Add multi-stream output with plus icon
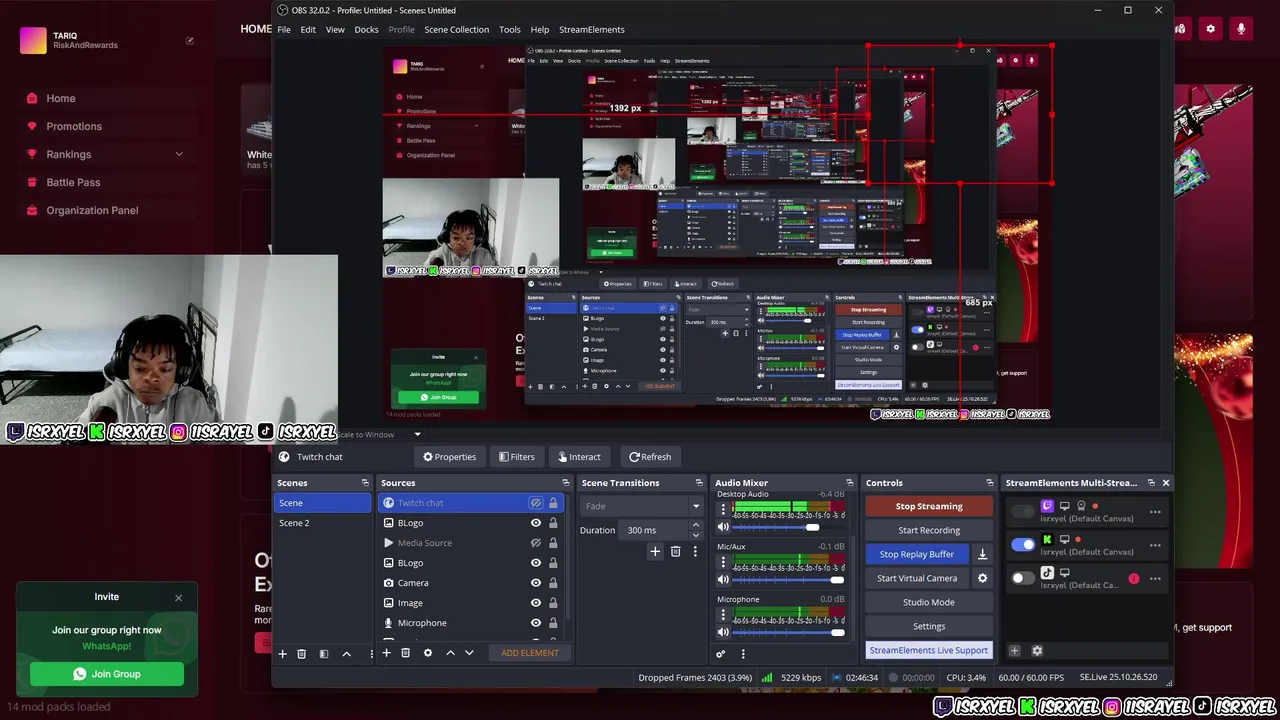This screenshot has height=720, width=1280. [1014, 651]
